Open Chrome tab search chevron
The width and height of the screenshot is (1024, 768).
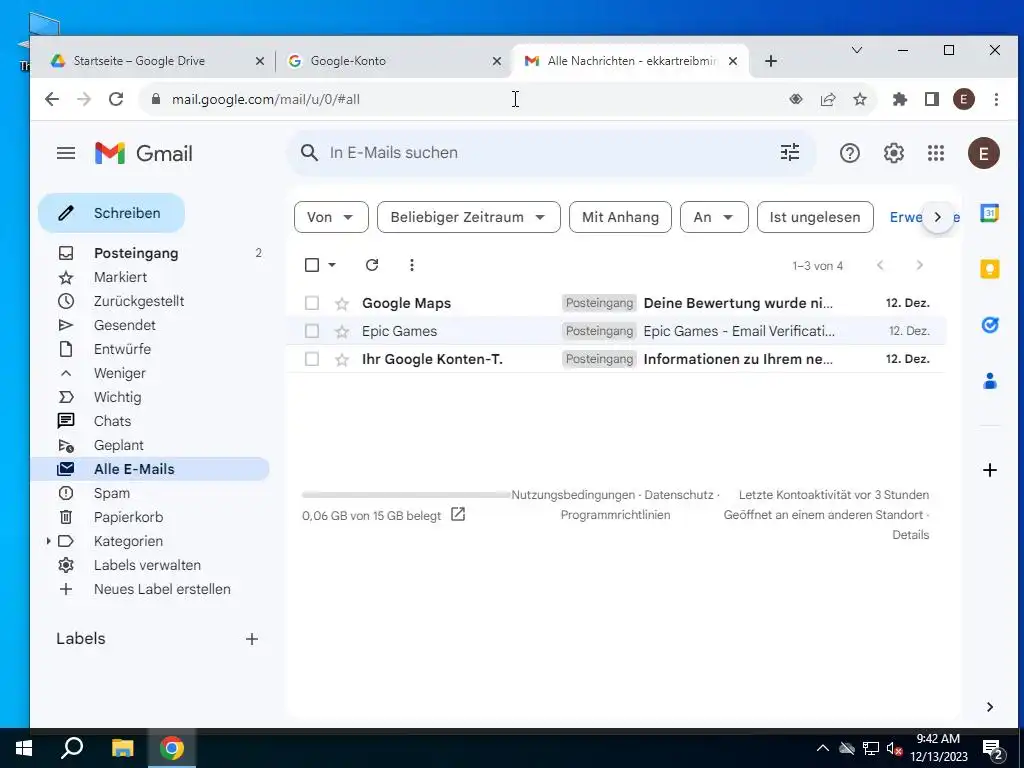tap(857, 50)
